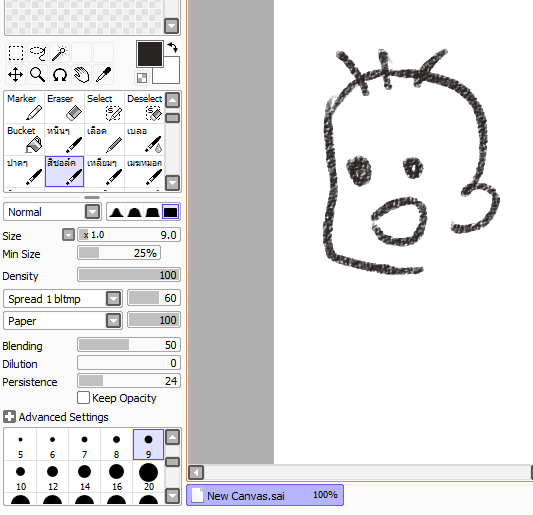
Task: Select the Deselect pen tool
Action: (144, 107)
